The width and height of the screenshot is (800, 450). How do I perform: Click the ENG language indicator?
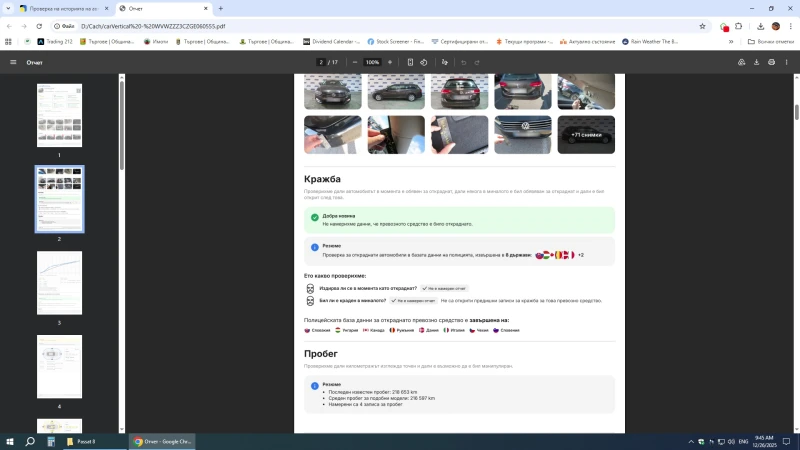point(743,441)
